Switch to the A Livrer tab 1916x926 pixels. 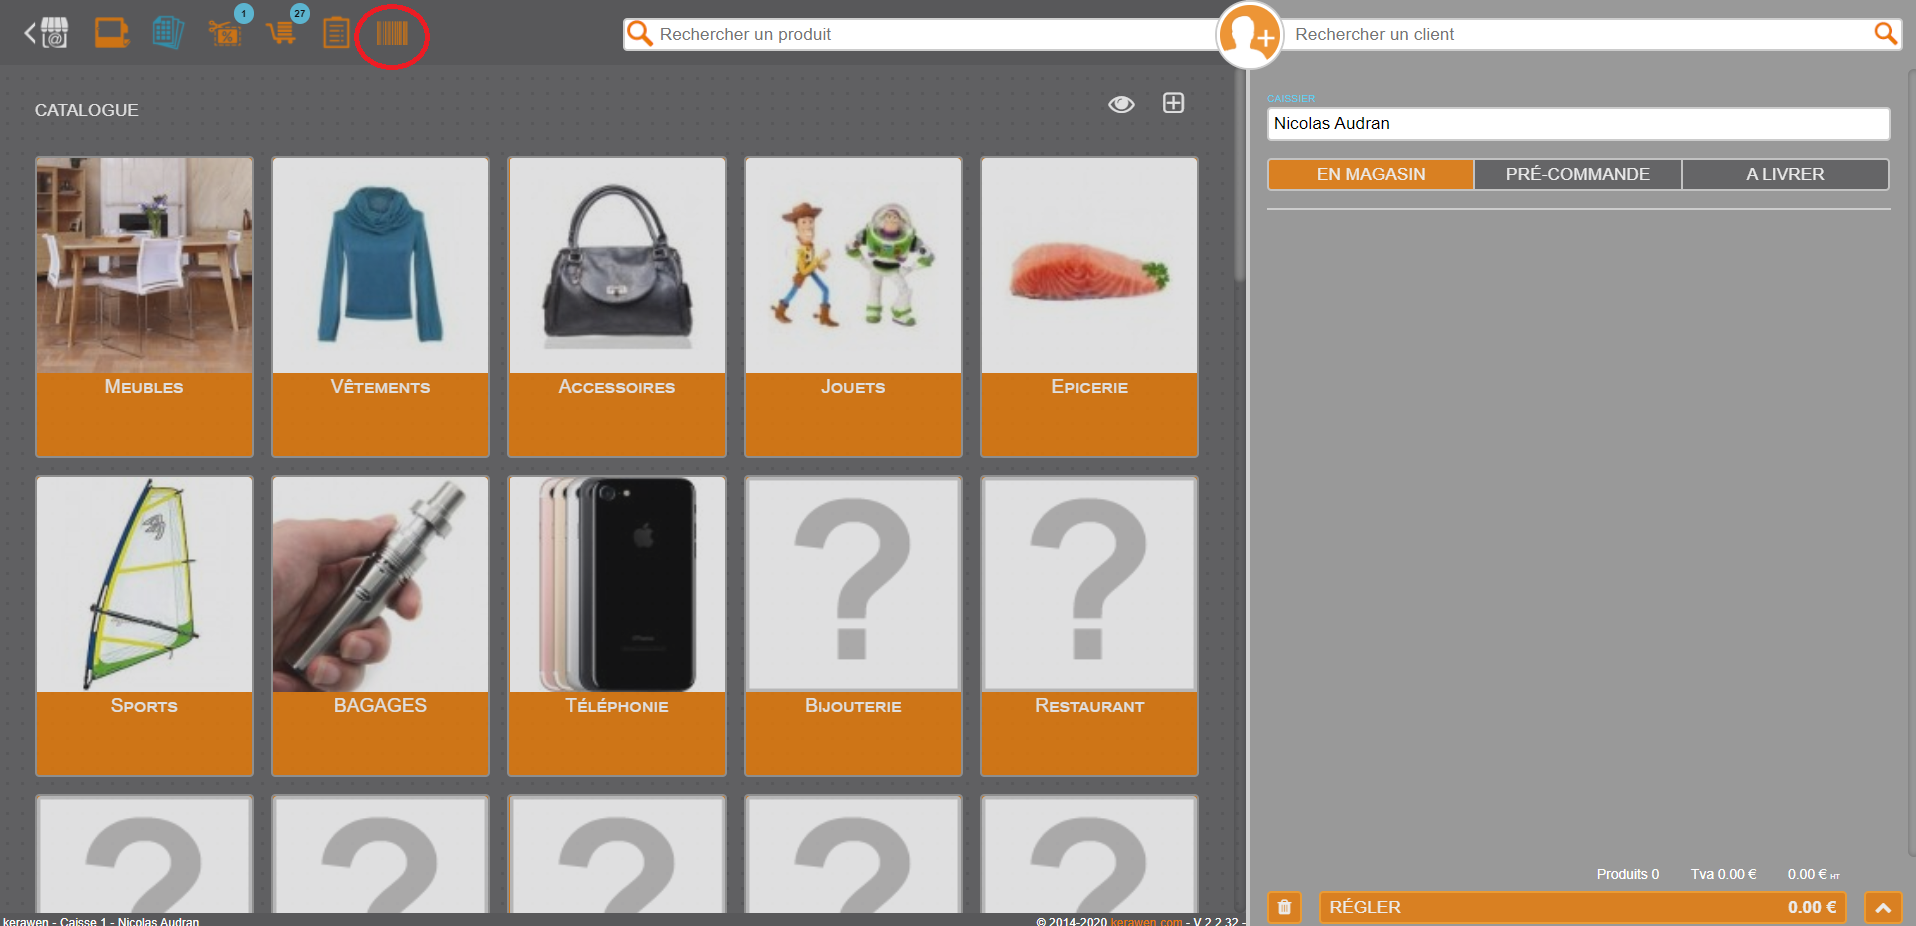coord(1785,174)
